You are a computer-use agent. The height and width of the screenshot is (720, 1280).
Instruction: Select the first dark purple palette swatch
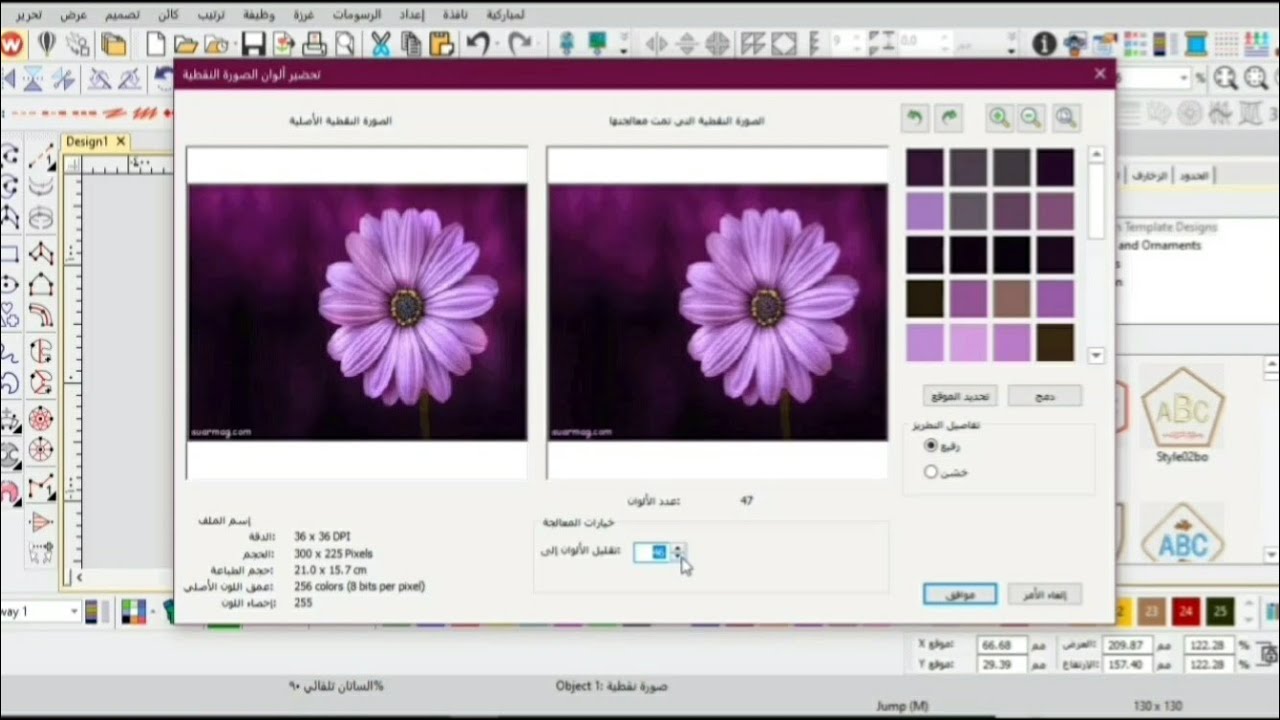click(925, 167)
